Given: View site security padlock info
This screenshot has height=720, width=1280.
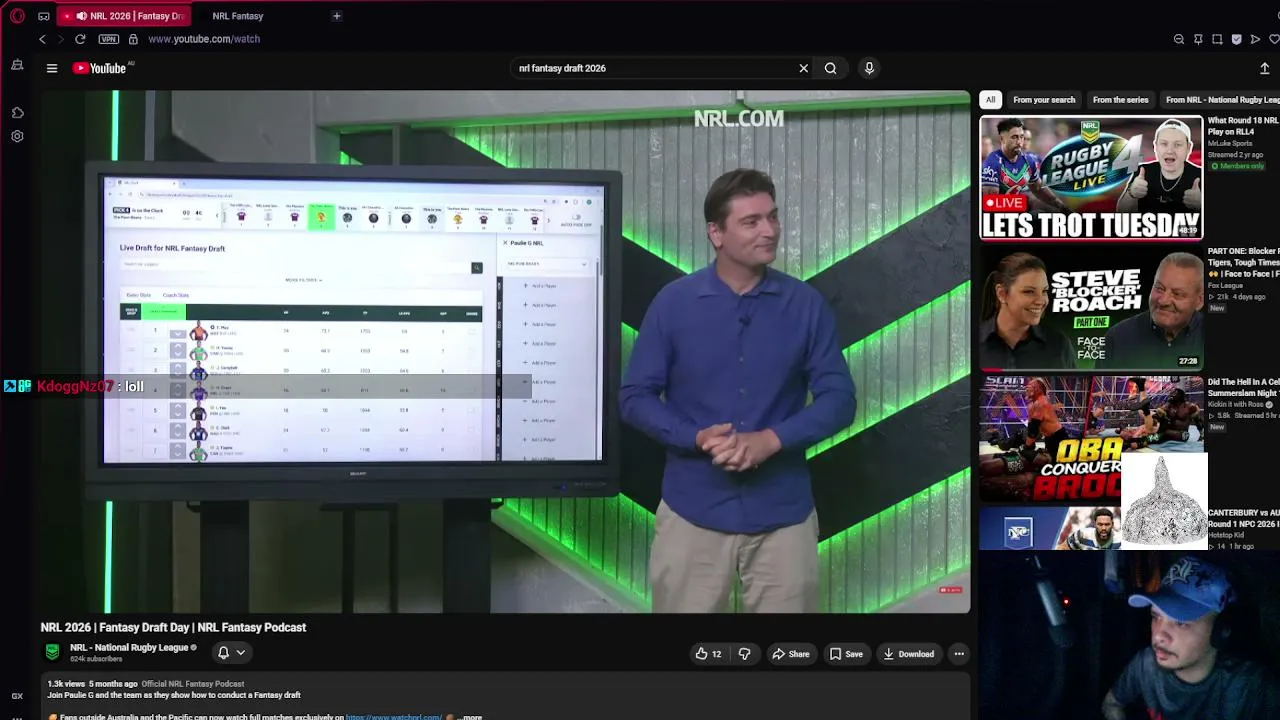Looking at the screenshot, I should (x=131, y=39).
